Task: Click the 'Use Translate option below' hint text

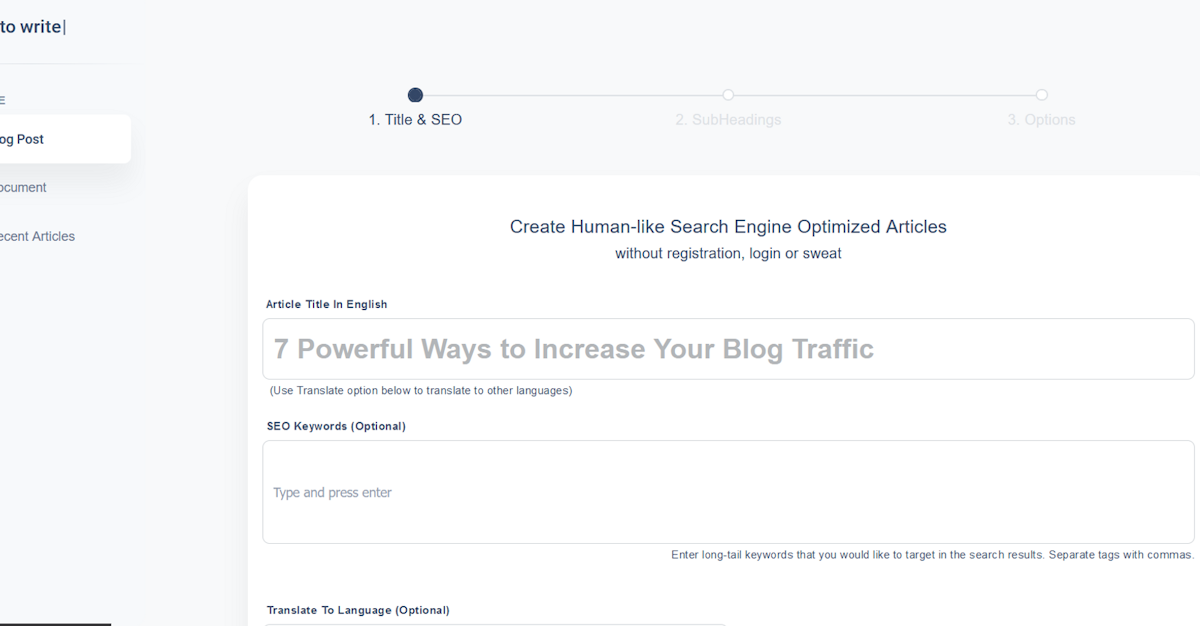Action: coord(421,390)
